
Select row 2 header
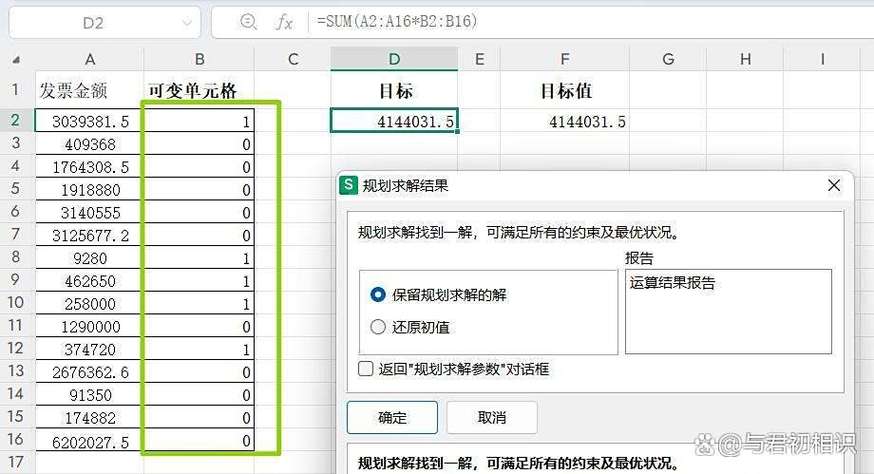tap(16, 120)
